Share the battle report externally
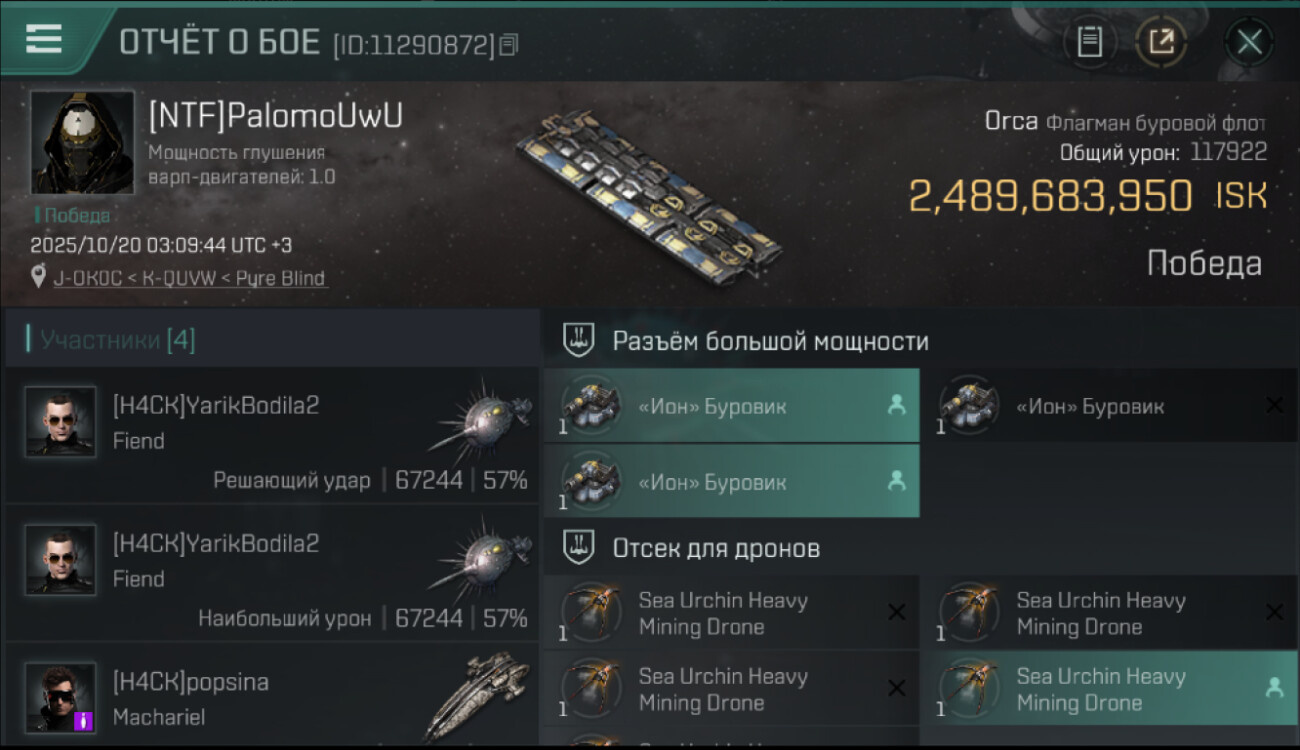 (x=1161, y=42)
